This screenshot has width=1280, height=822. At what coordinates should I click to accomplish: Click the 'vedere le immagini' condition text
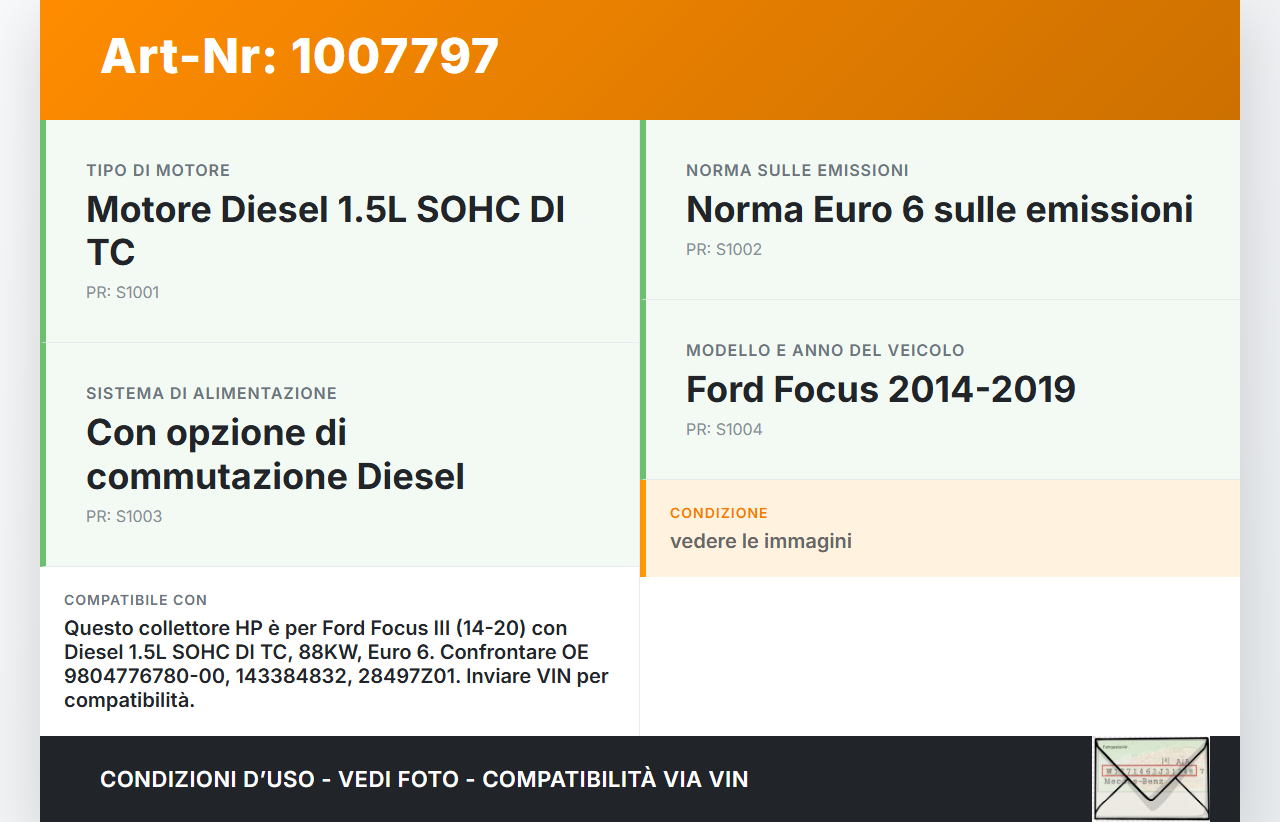point(761,541)
